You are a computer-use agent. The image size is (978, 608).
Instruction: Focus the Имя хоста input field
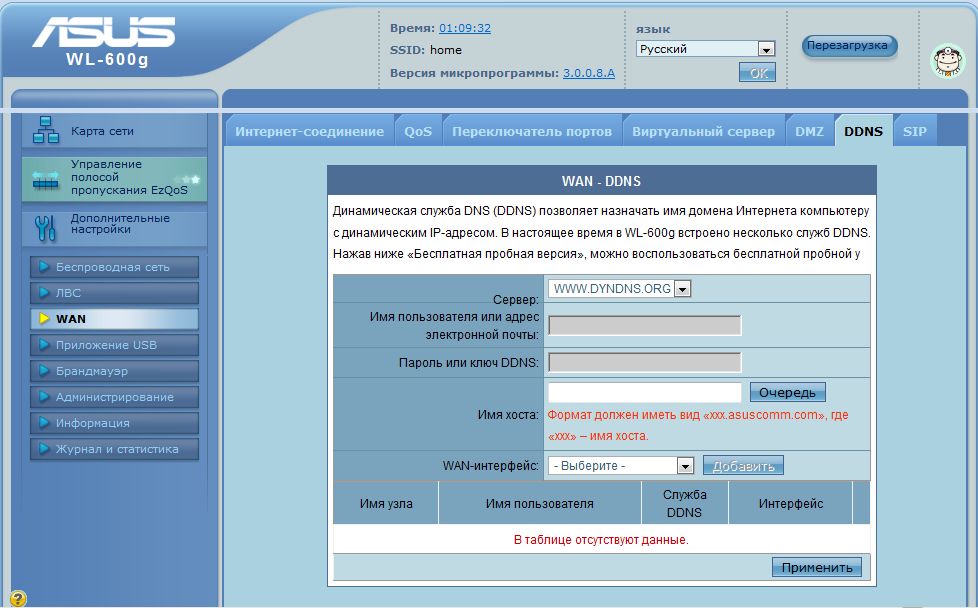click(645, 392)
